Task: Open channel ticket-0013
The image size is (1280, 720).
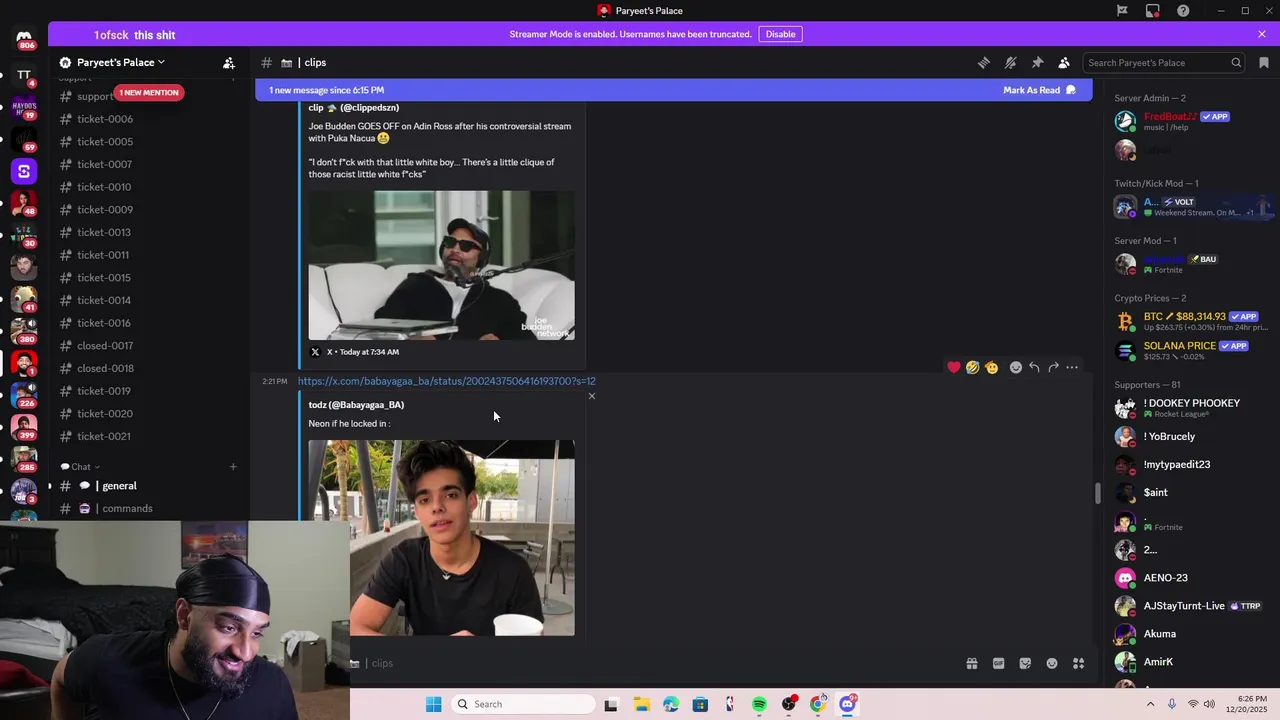Action: click(104, 232)
